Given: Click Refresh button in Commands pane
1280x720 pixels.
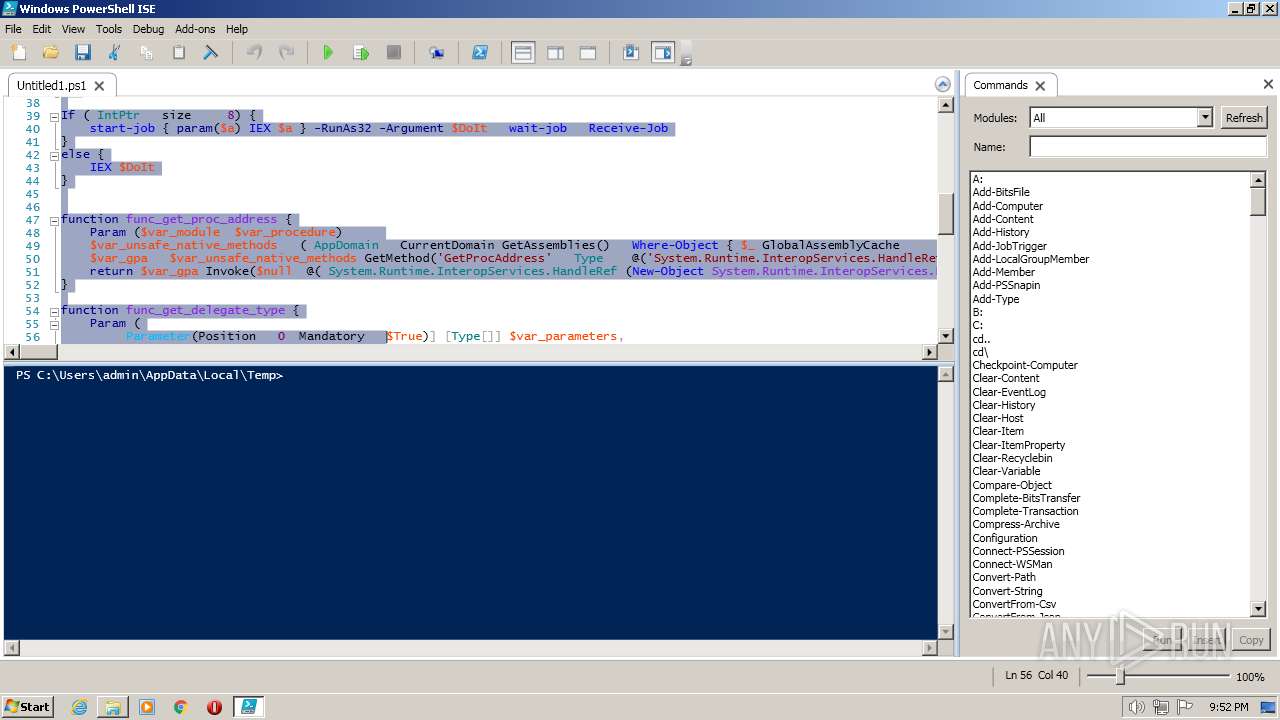Looking at the screenshot, I should point(1244,118).
